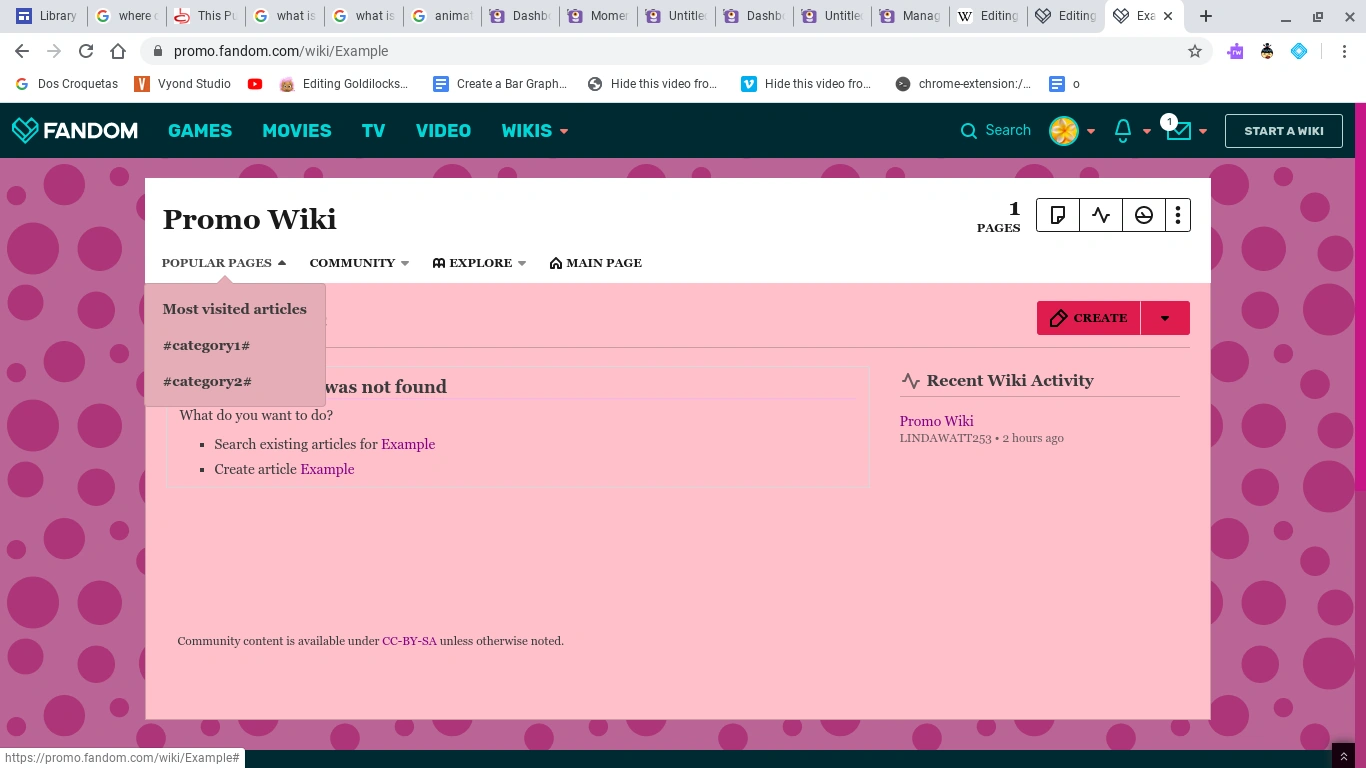Open the YouTube bookmark icon
The image size is (1366, 768).
coord(255,84)
